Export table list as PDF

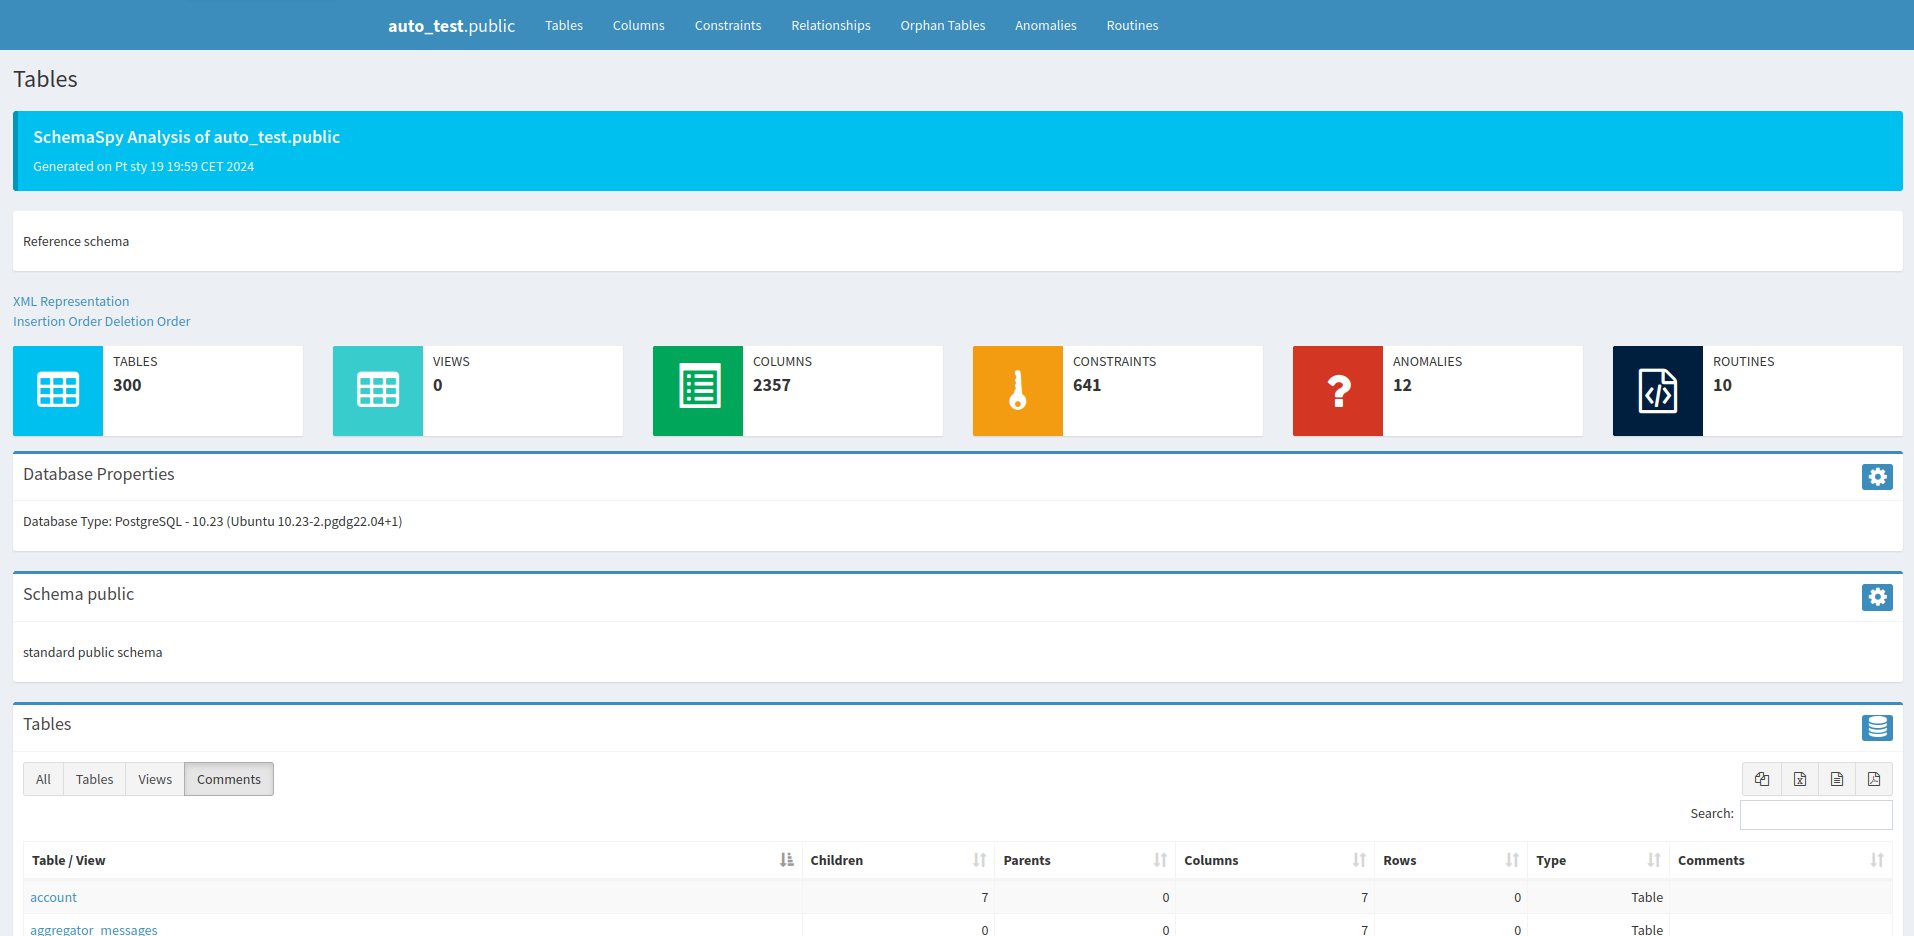click(1874, 779)
